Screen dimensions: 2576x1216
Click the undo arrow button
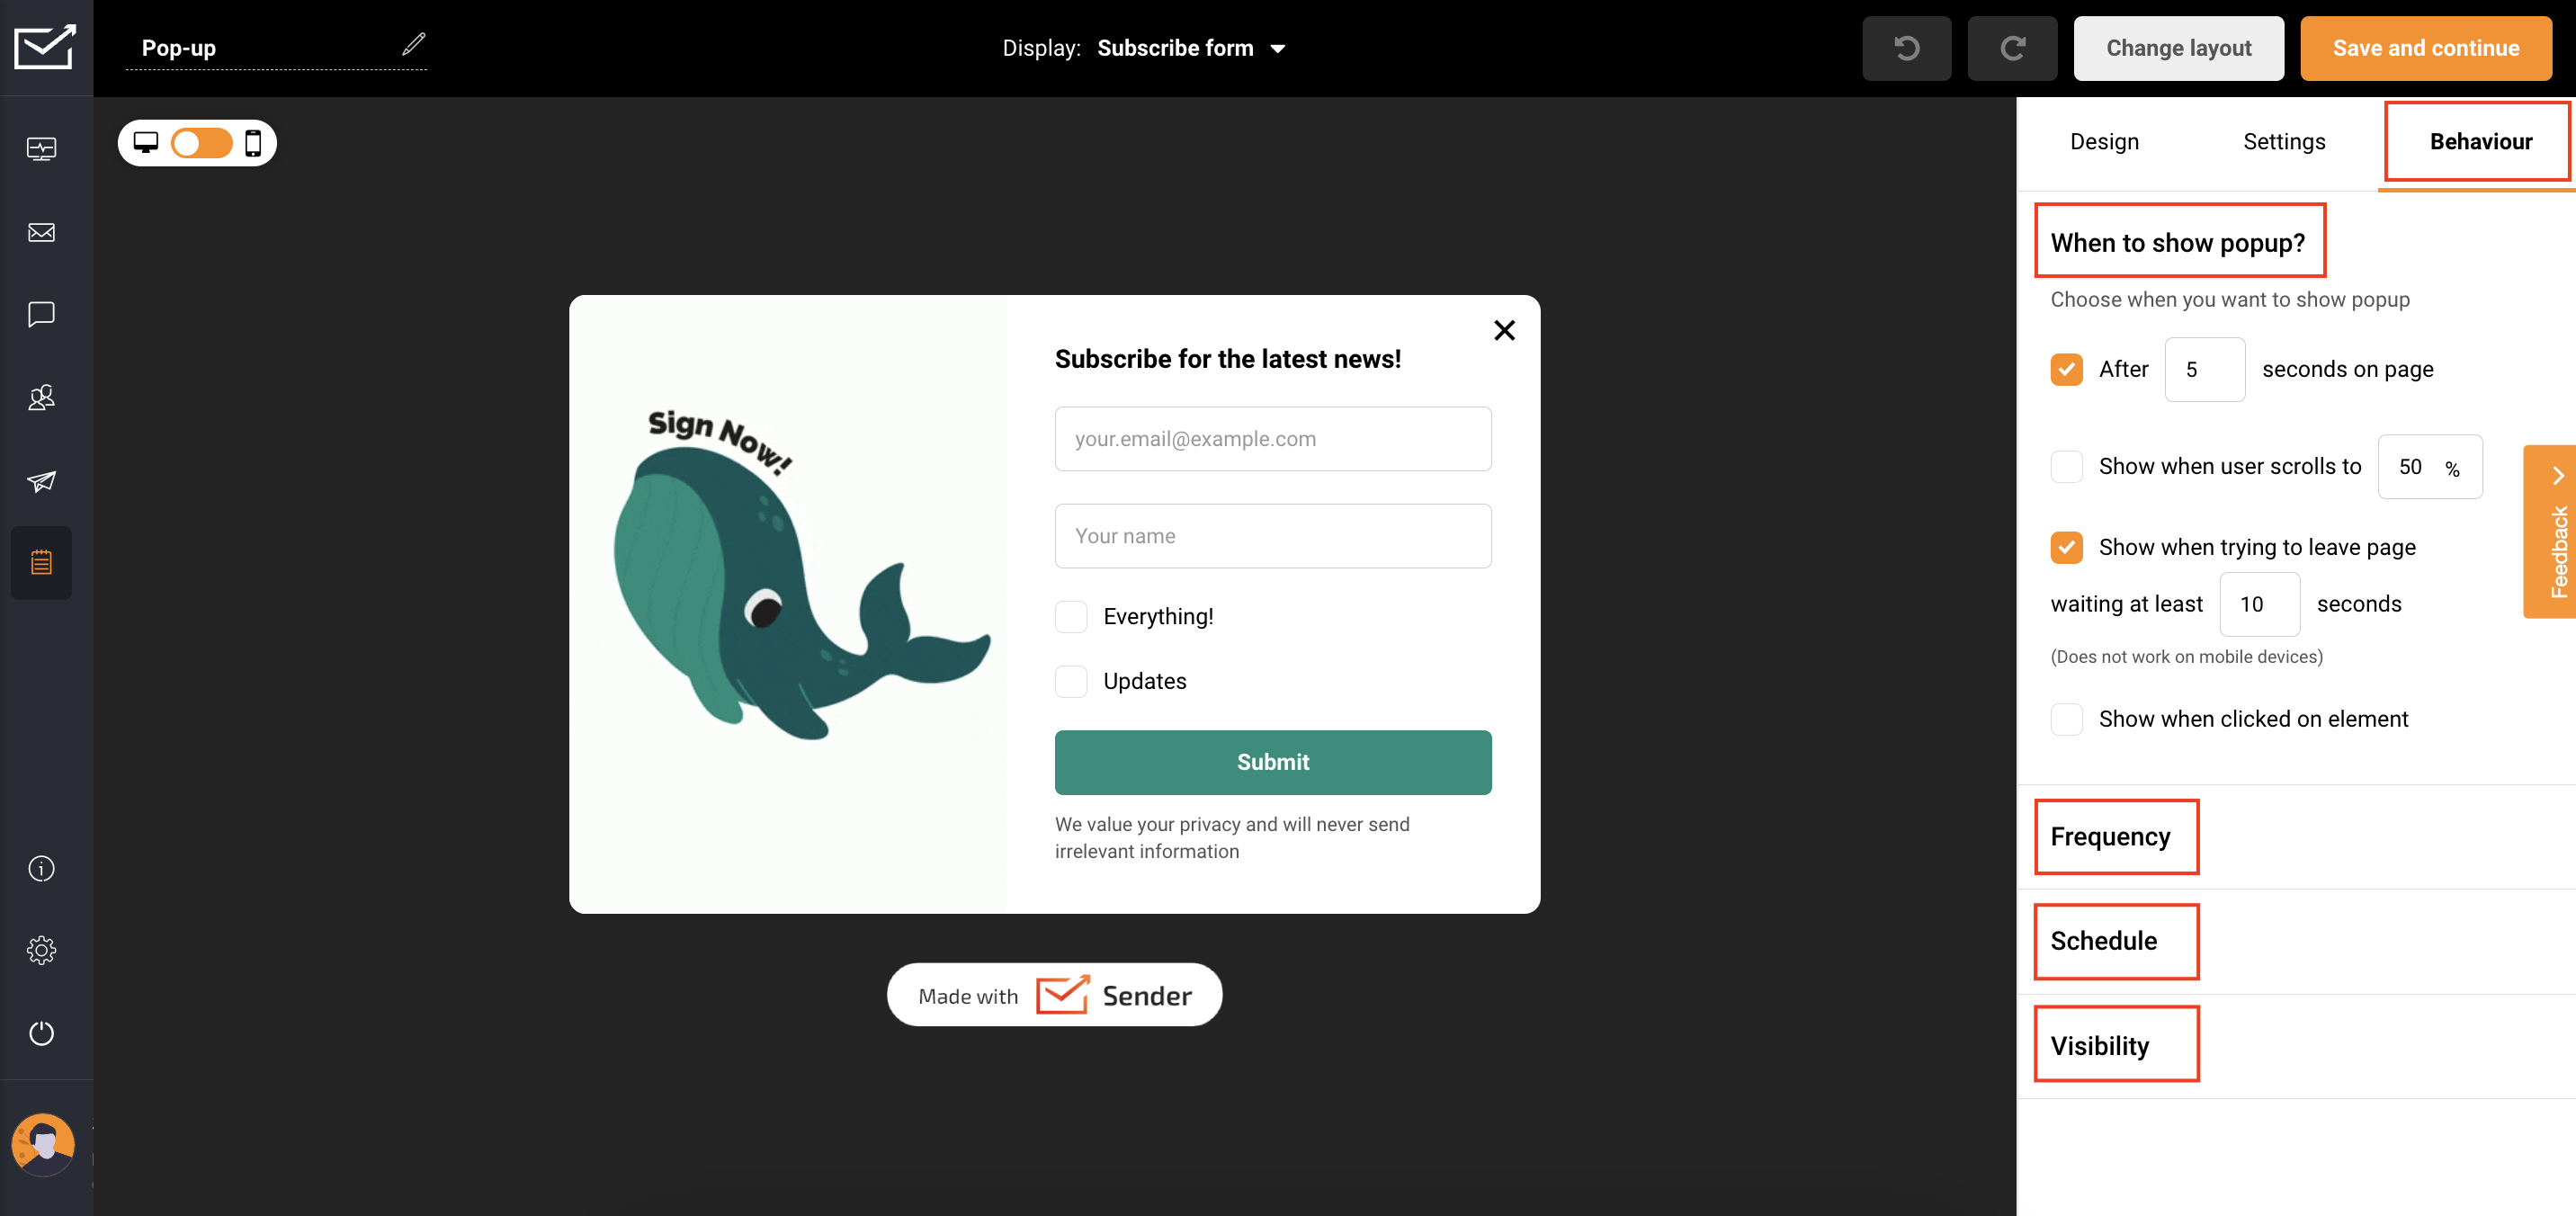[x=1906, y=48]
